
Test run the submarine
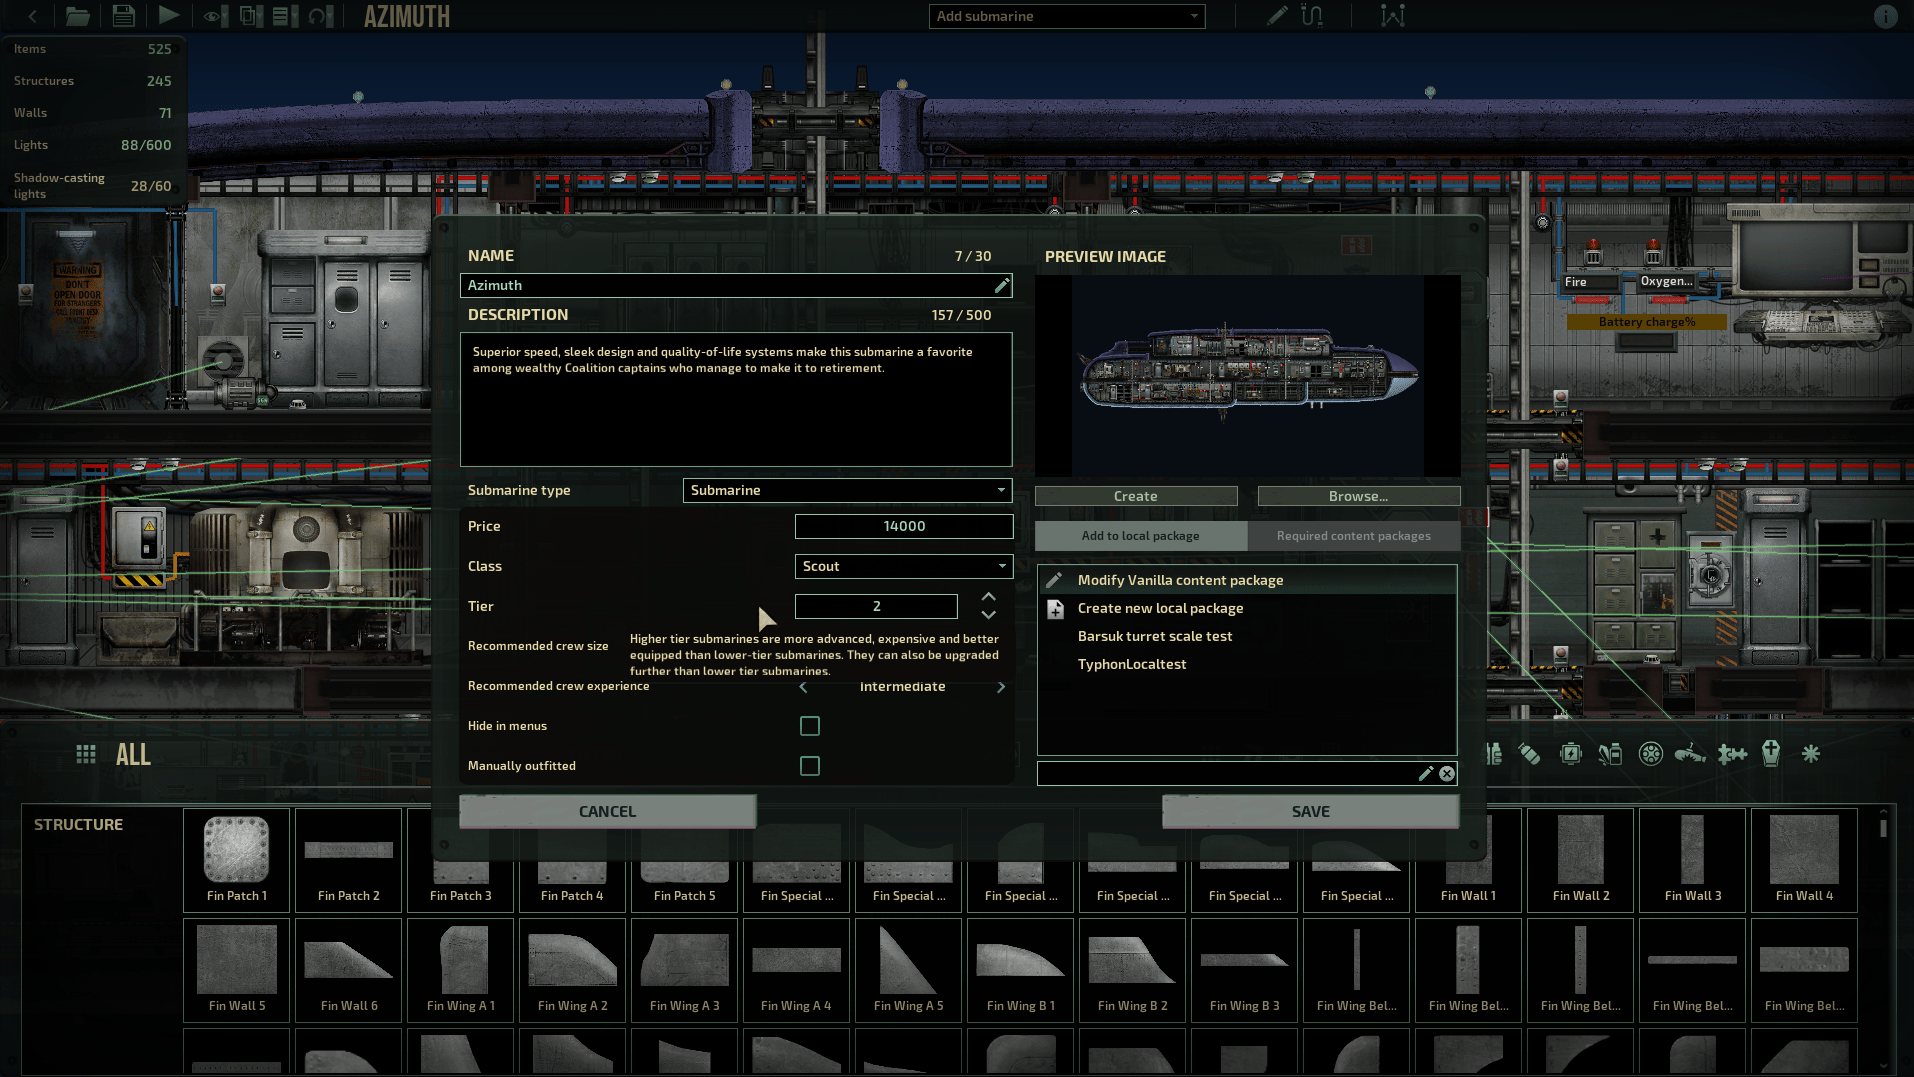coord(168,16)
